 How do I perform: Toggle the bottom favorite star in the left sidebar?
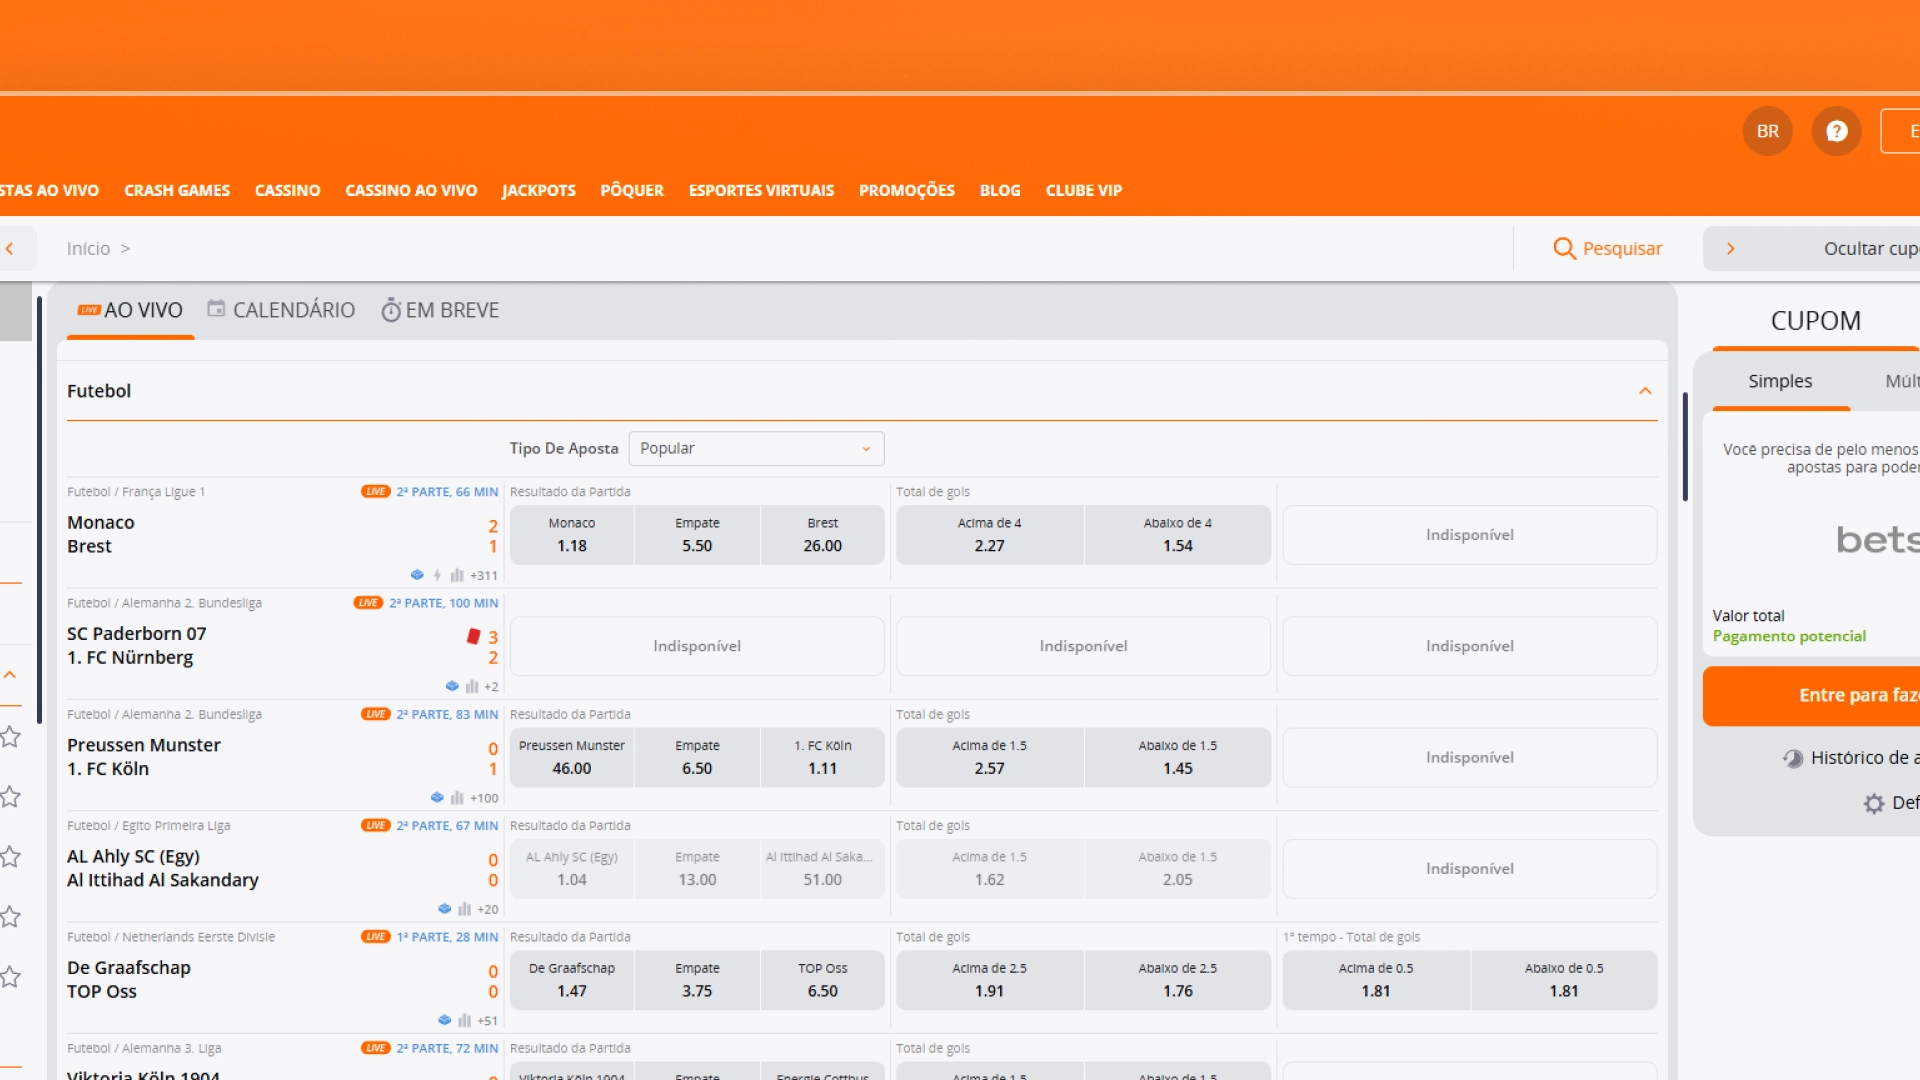tap(11, 977)
